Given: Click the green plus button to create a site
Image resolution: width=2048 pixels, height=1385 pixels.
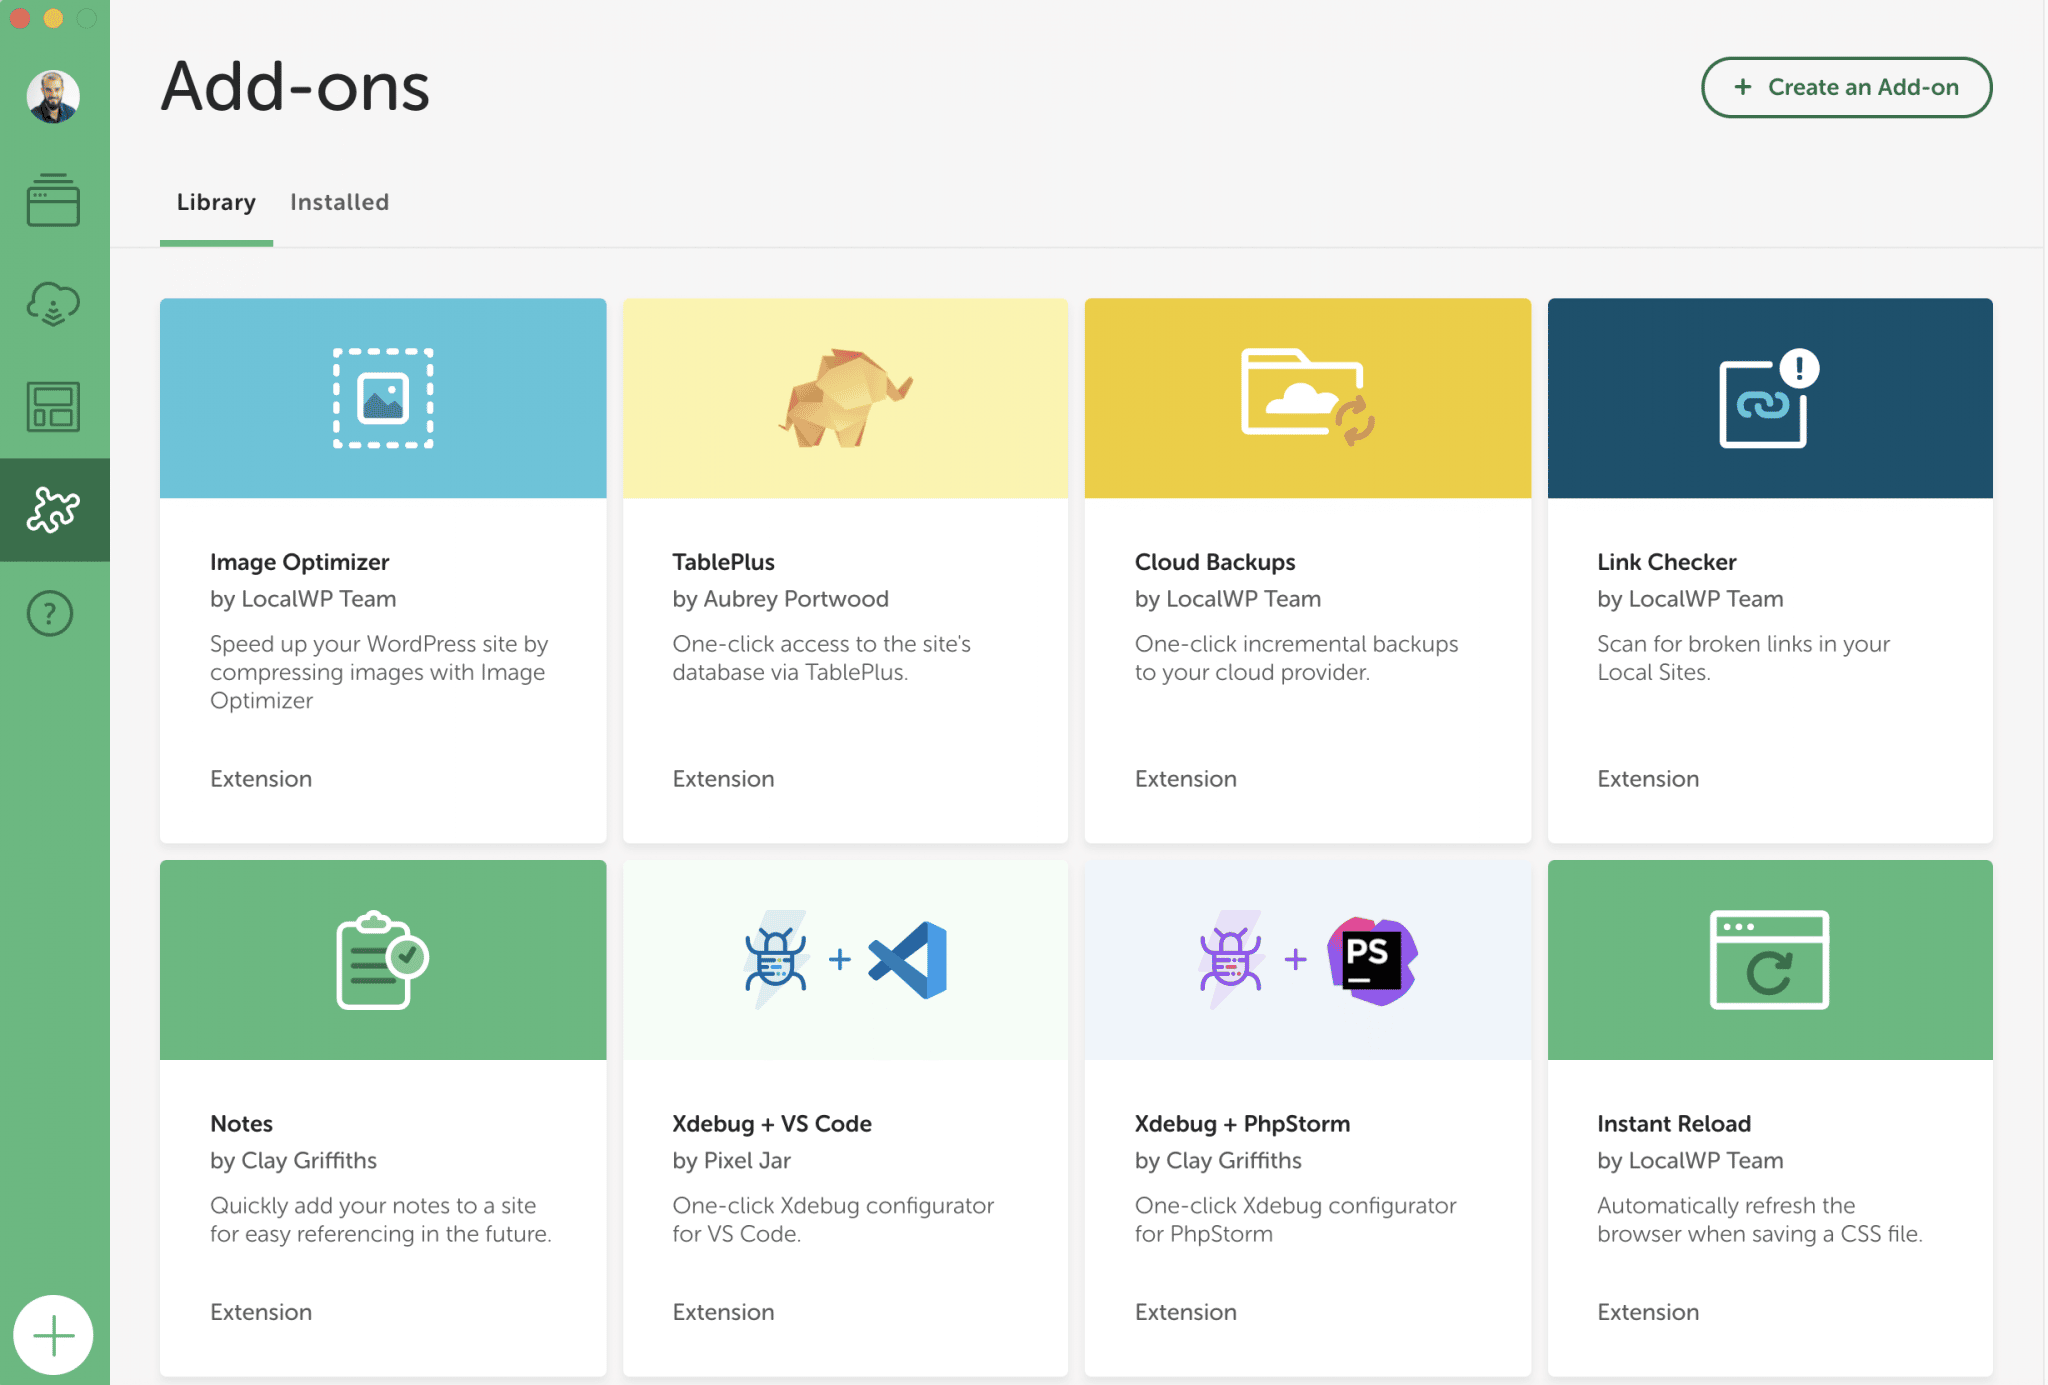Looking at the screenshot, I should click(54, 1334).
